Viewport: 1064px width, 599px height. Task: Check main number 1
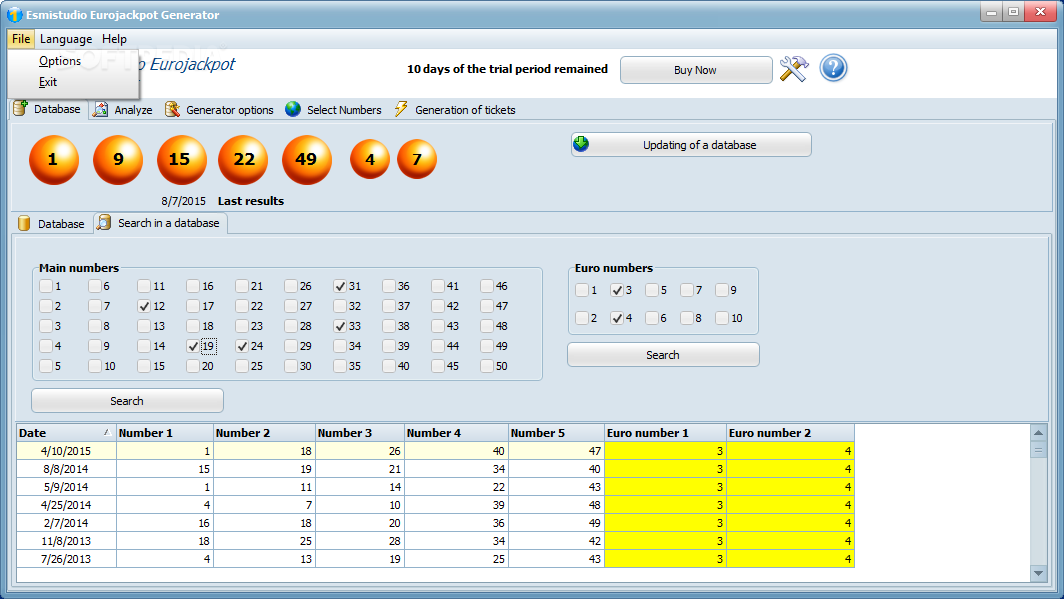coord(45,286)
